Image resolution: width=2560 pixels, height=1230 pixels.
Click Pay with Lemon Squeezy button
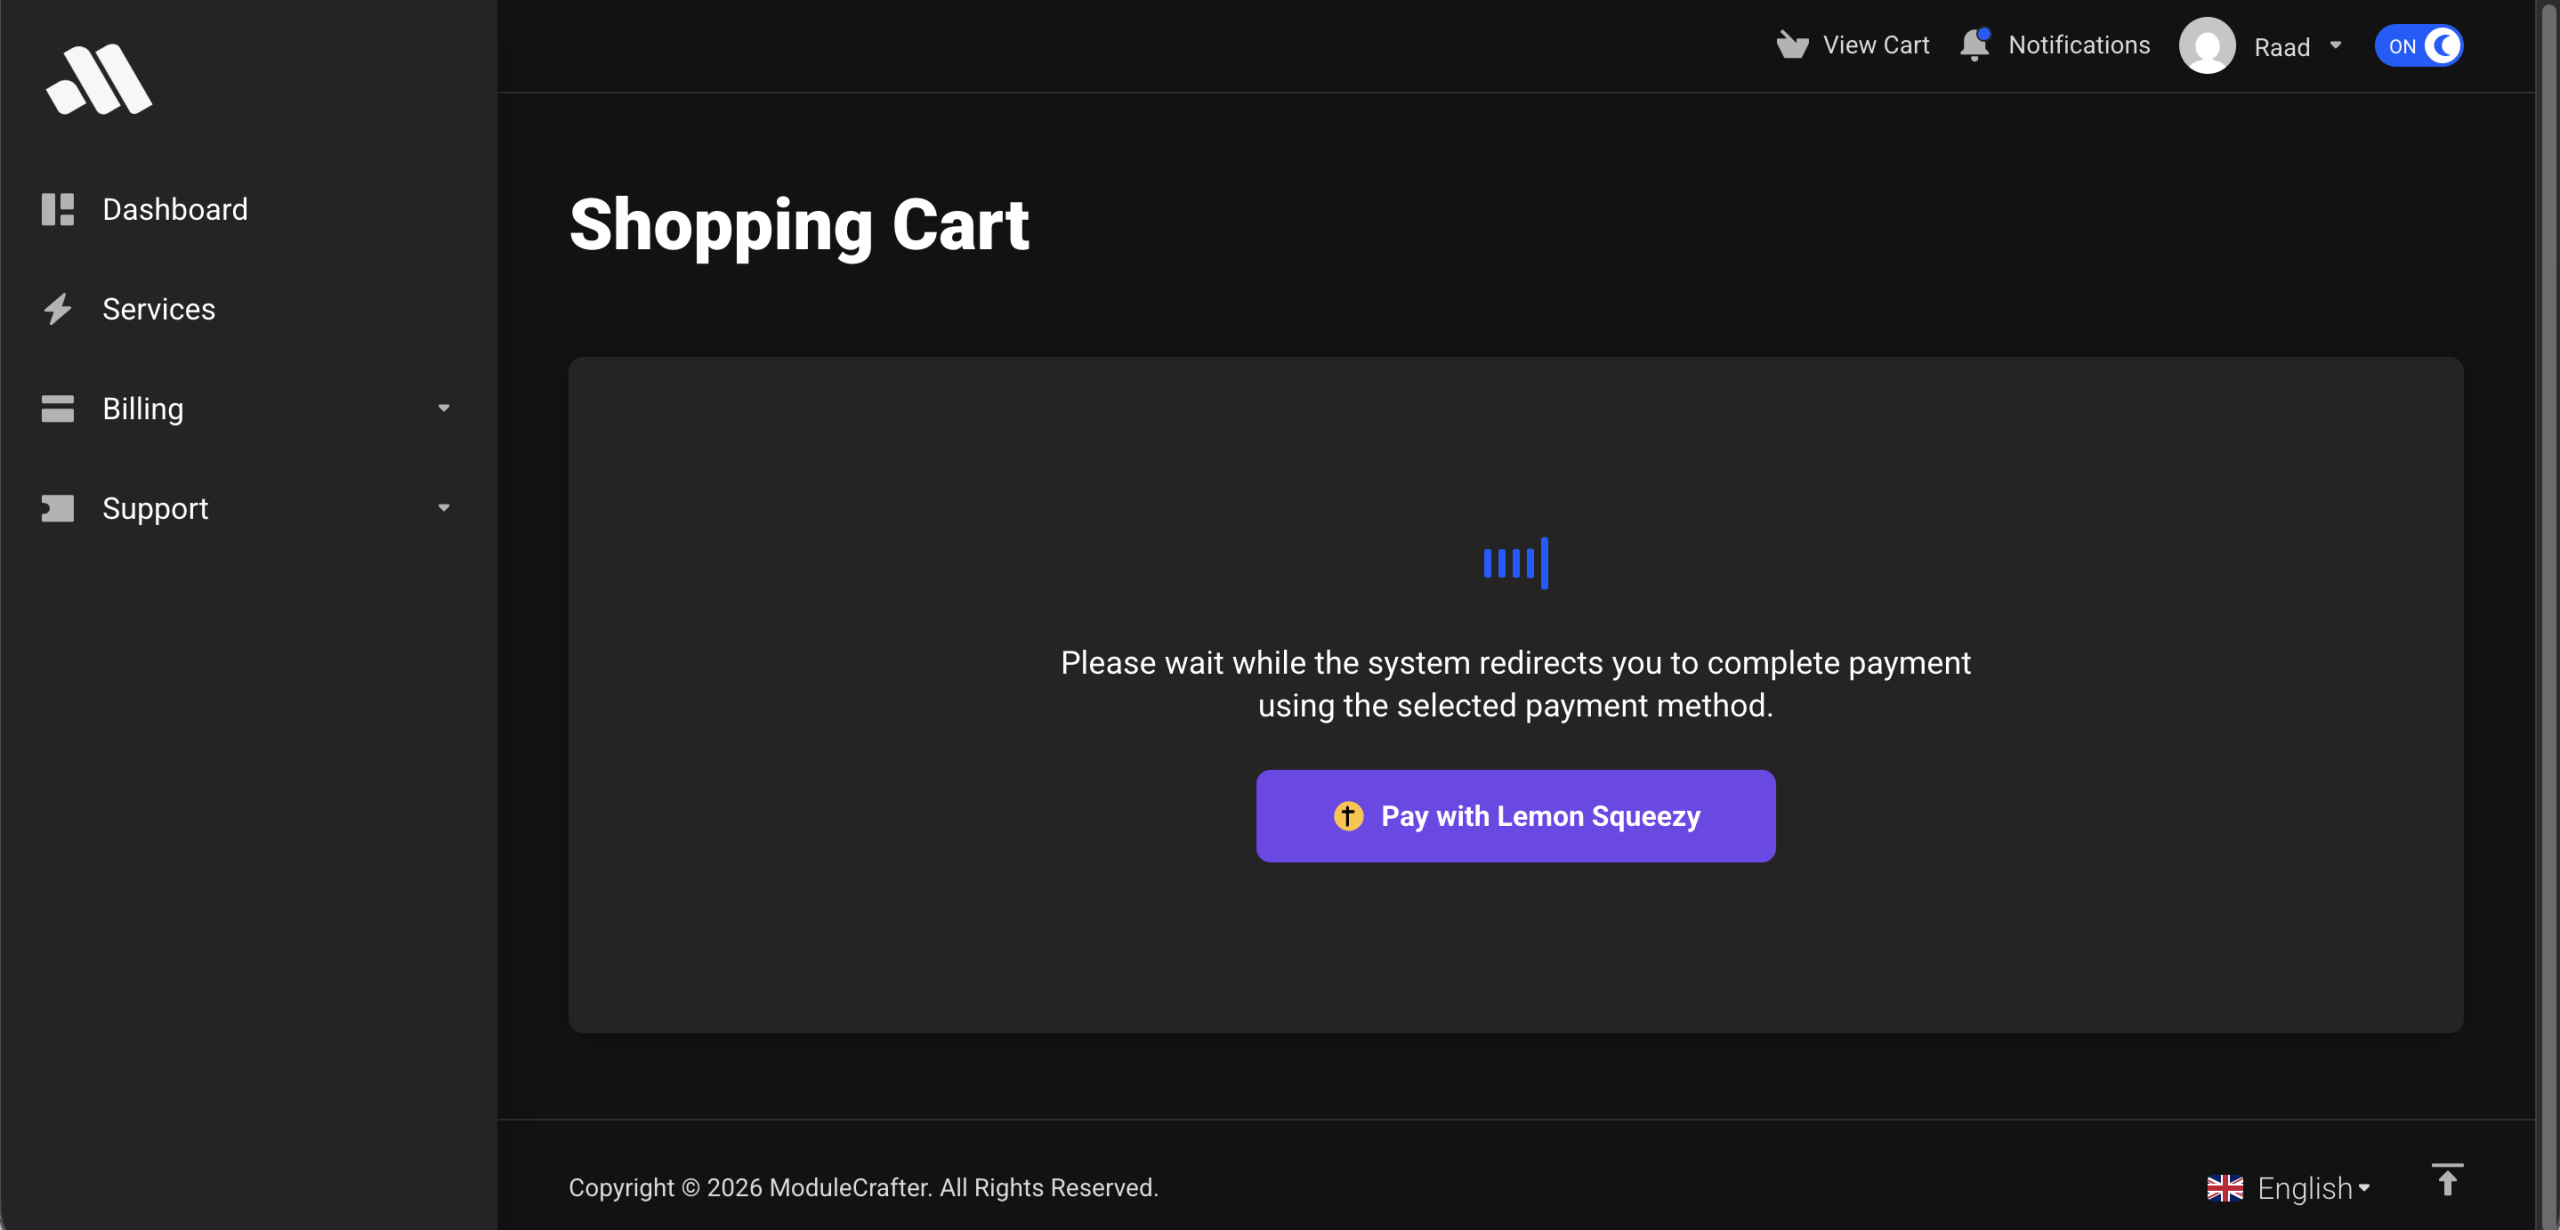point(1515,816)
